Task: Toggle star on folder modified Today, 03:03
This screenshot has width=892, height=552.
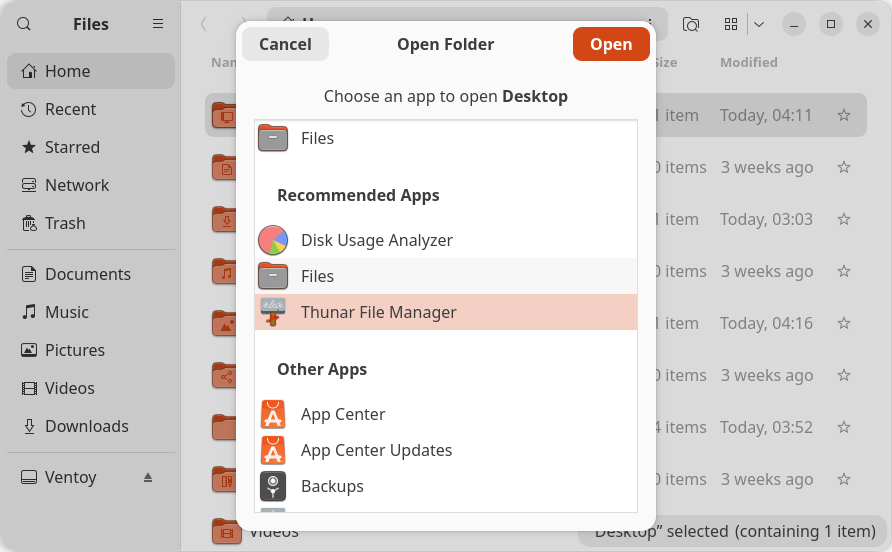Action: 843,219
